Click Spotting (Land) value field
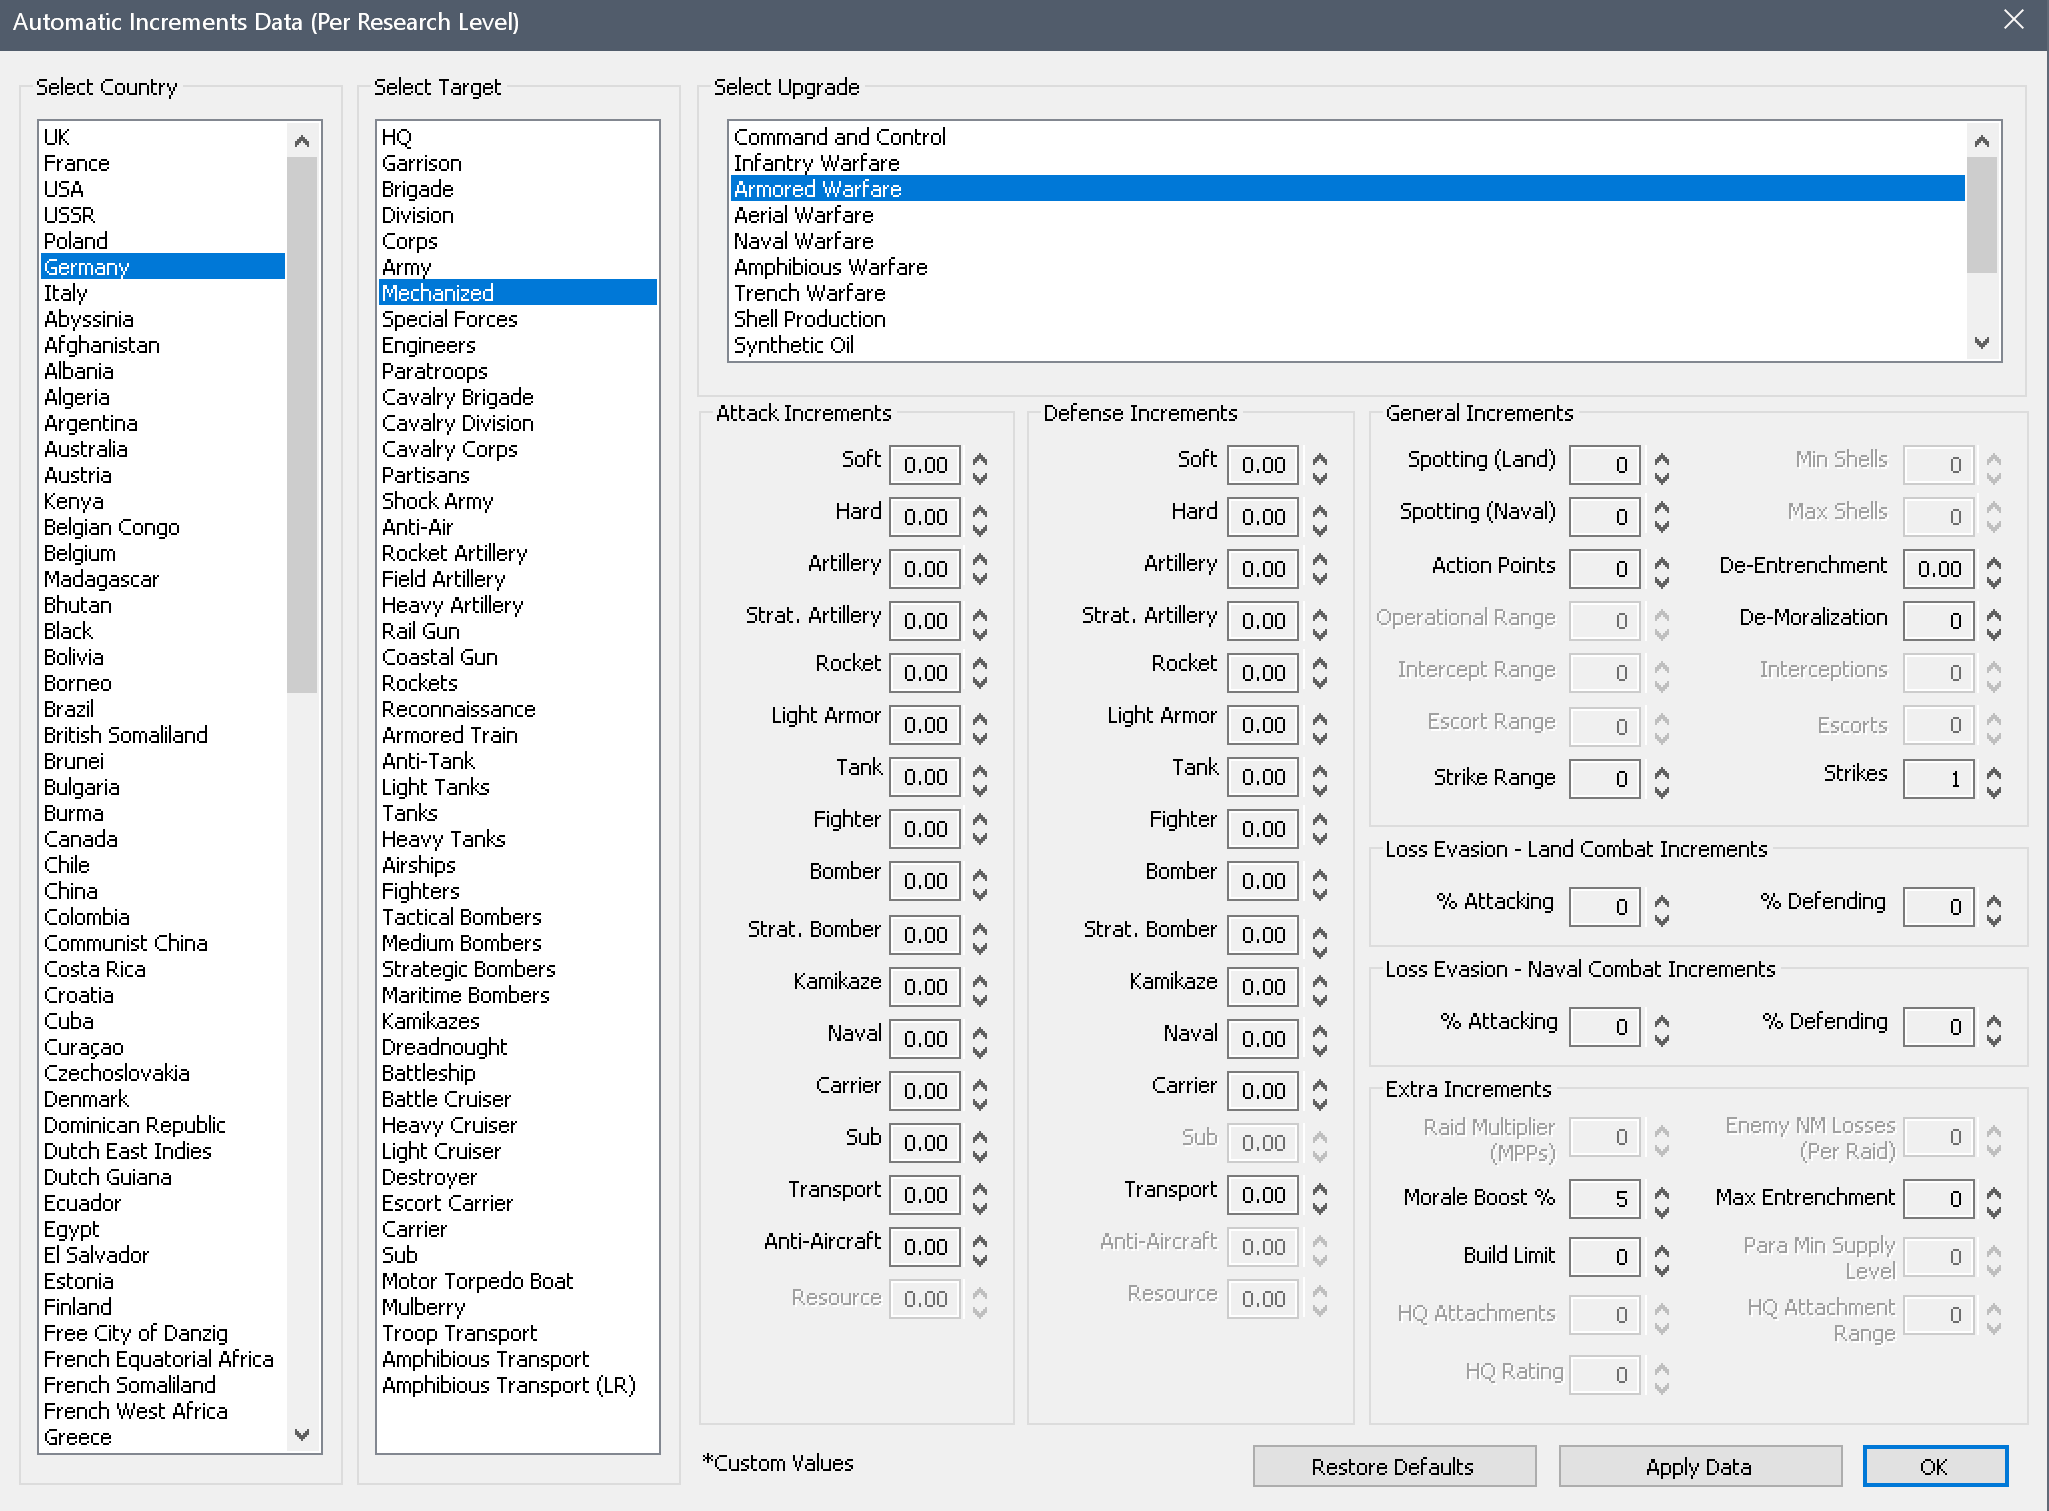Image resolution: width=2049 pixels, height=1511 pixels. point(1604,465)
